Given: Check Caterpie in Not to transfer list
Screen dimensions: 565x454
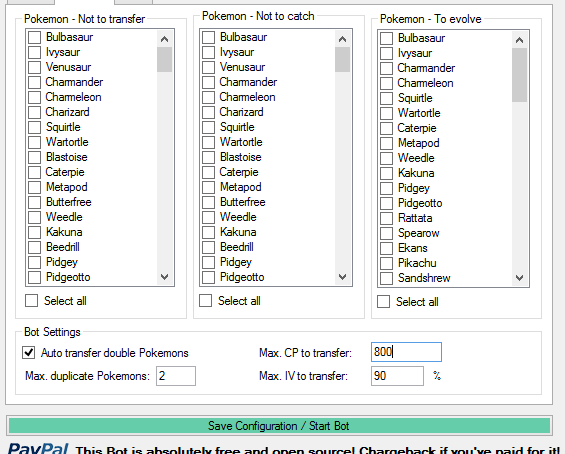Looking at the screenshot, I should (35, 172).
